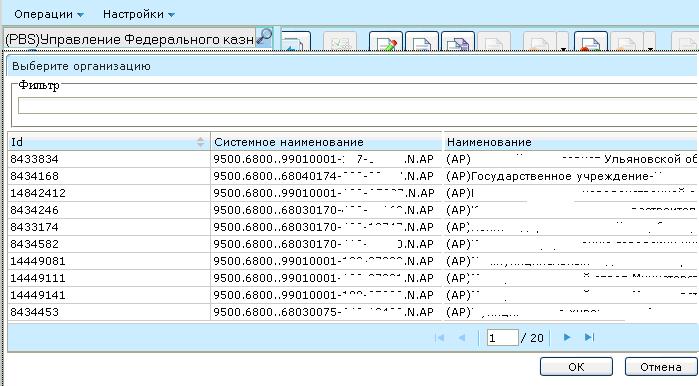Select the row with Id 14449111

click(x=353, y=278)
